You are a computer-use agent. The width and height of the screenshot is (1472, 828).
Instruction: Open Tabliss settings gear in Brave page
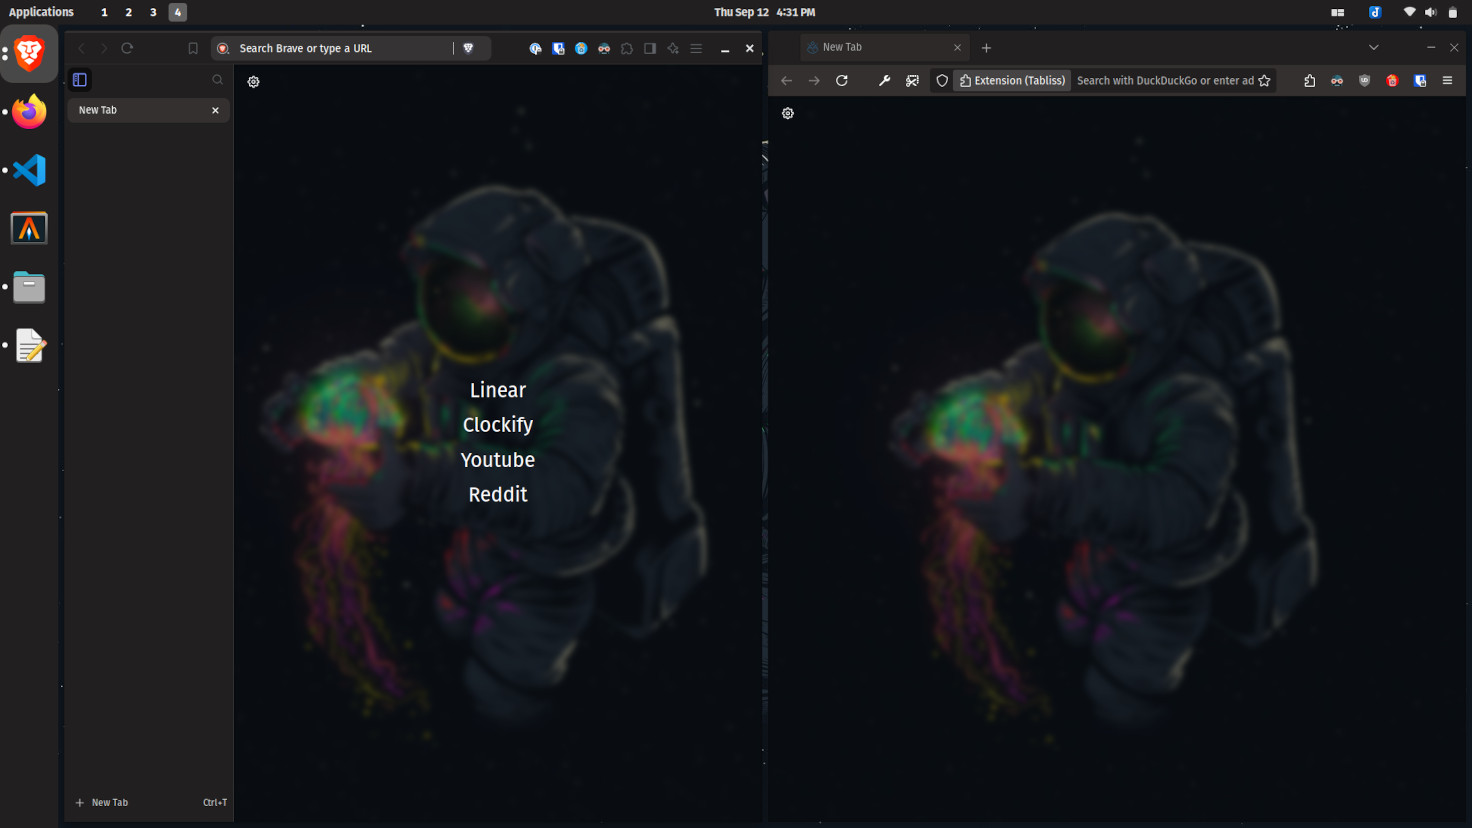tap(254, 82)
